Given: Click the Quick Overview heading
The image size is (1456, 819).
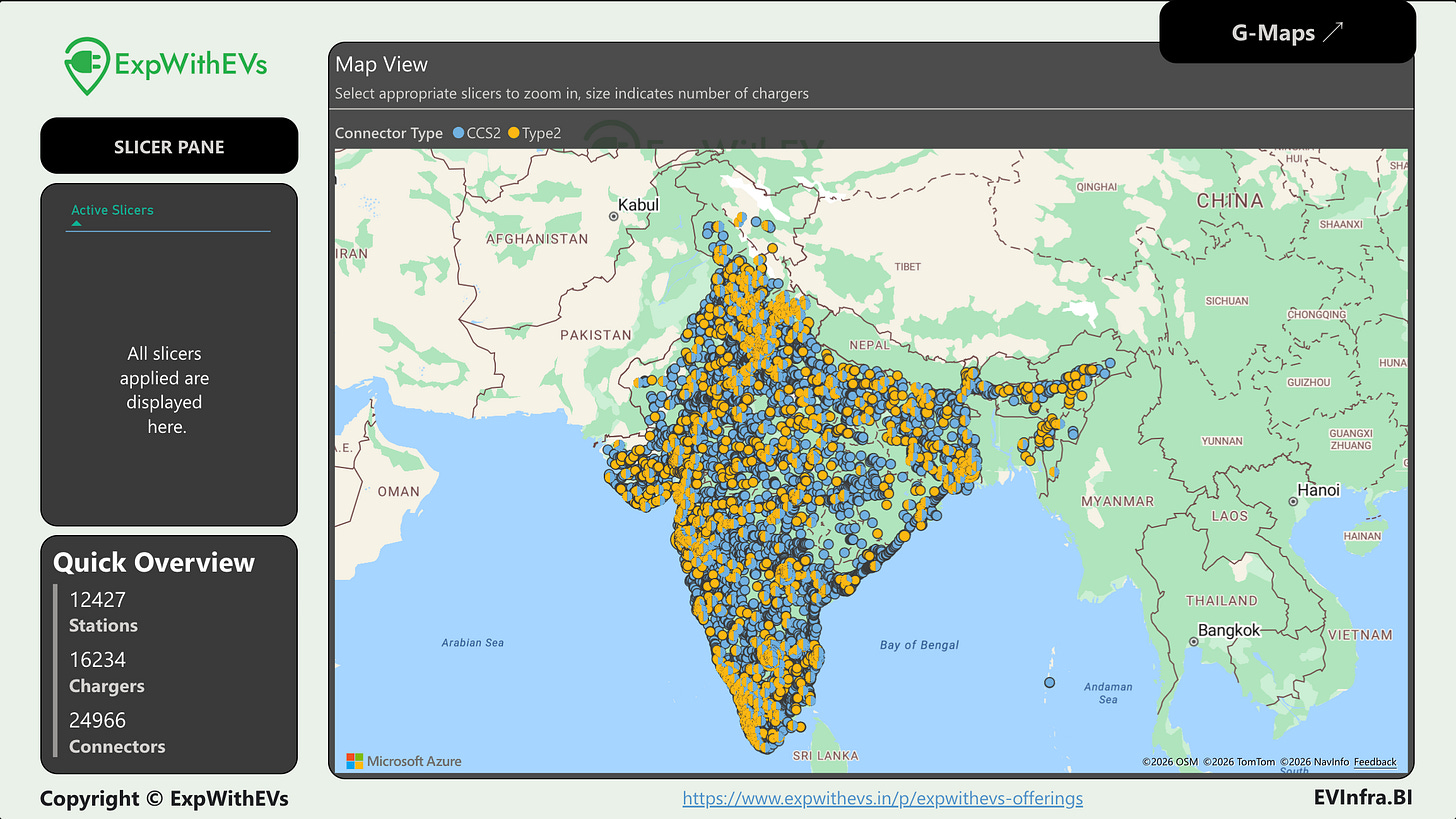Looking at the screenshot, I should click(x=154, y=563).
